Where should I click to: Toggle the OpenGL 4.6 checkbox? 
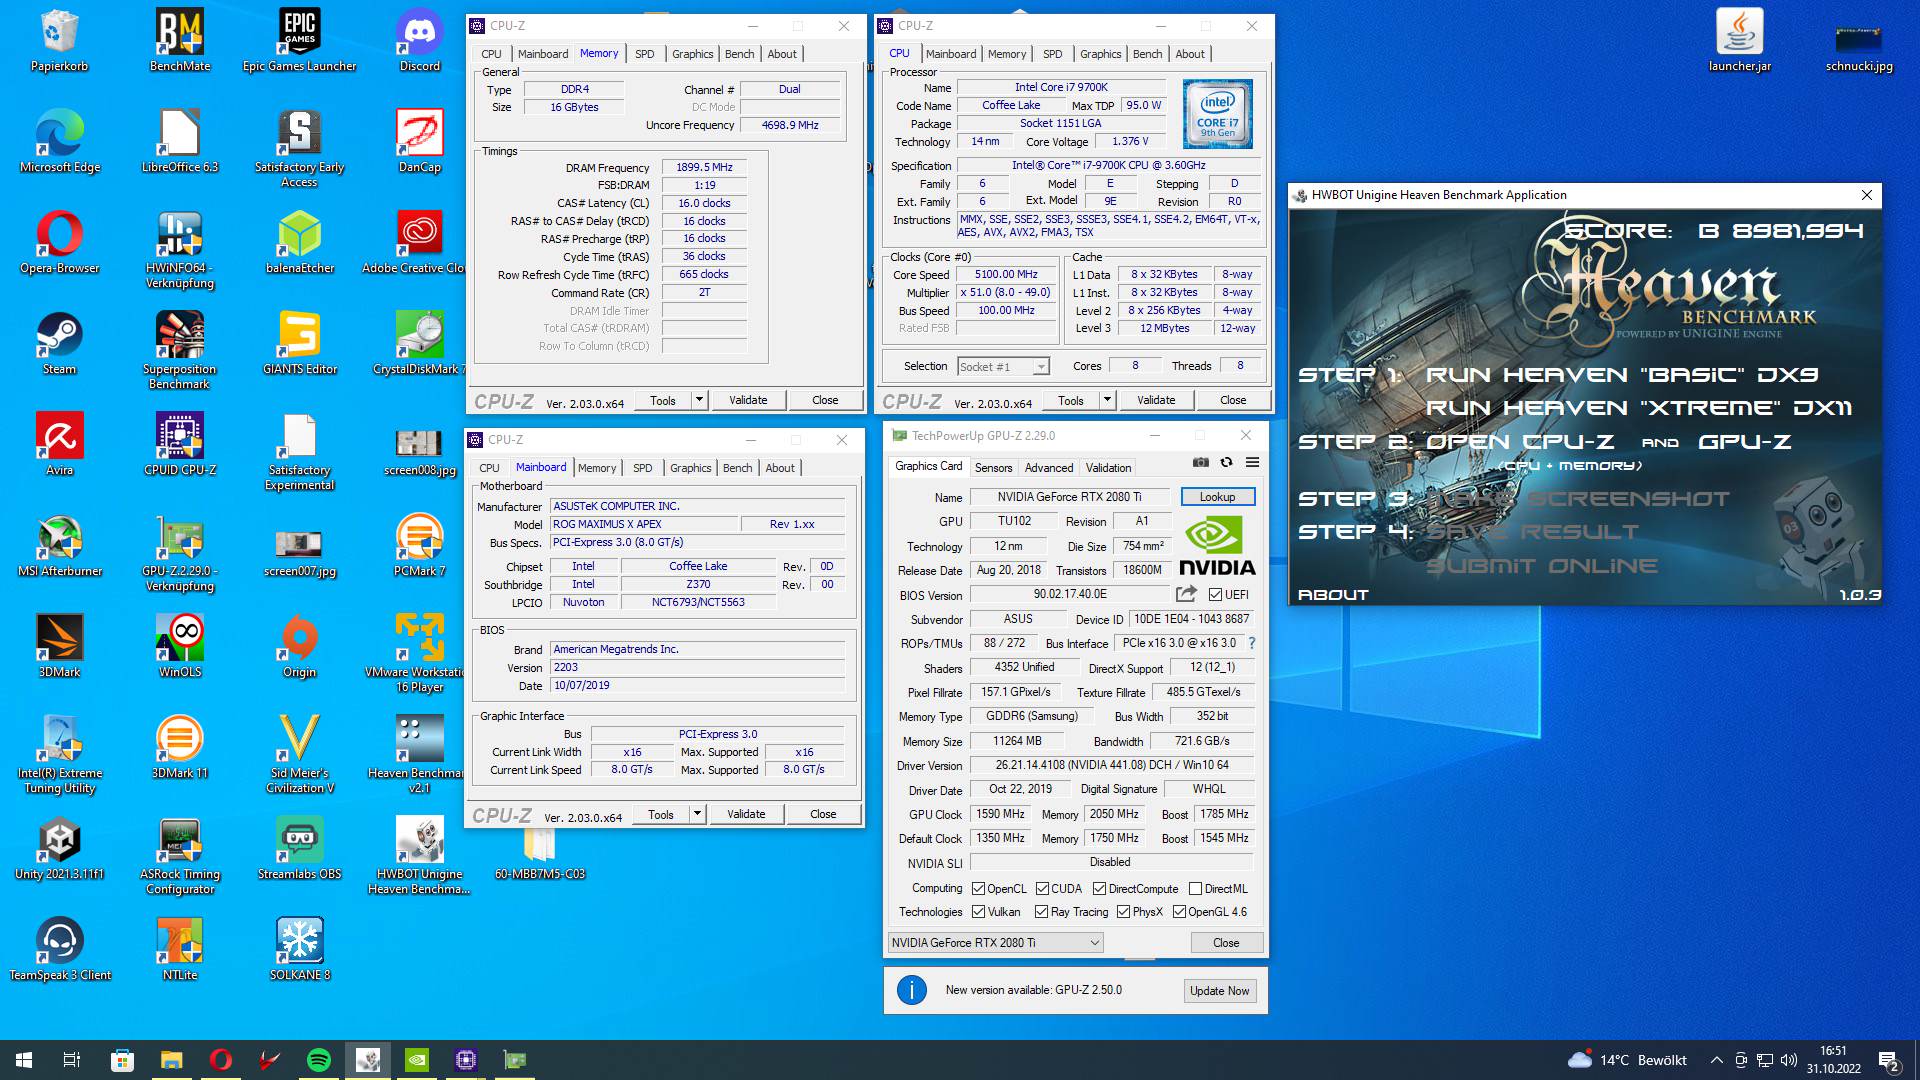click(x=1179, y=911)
